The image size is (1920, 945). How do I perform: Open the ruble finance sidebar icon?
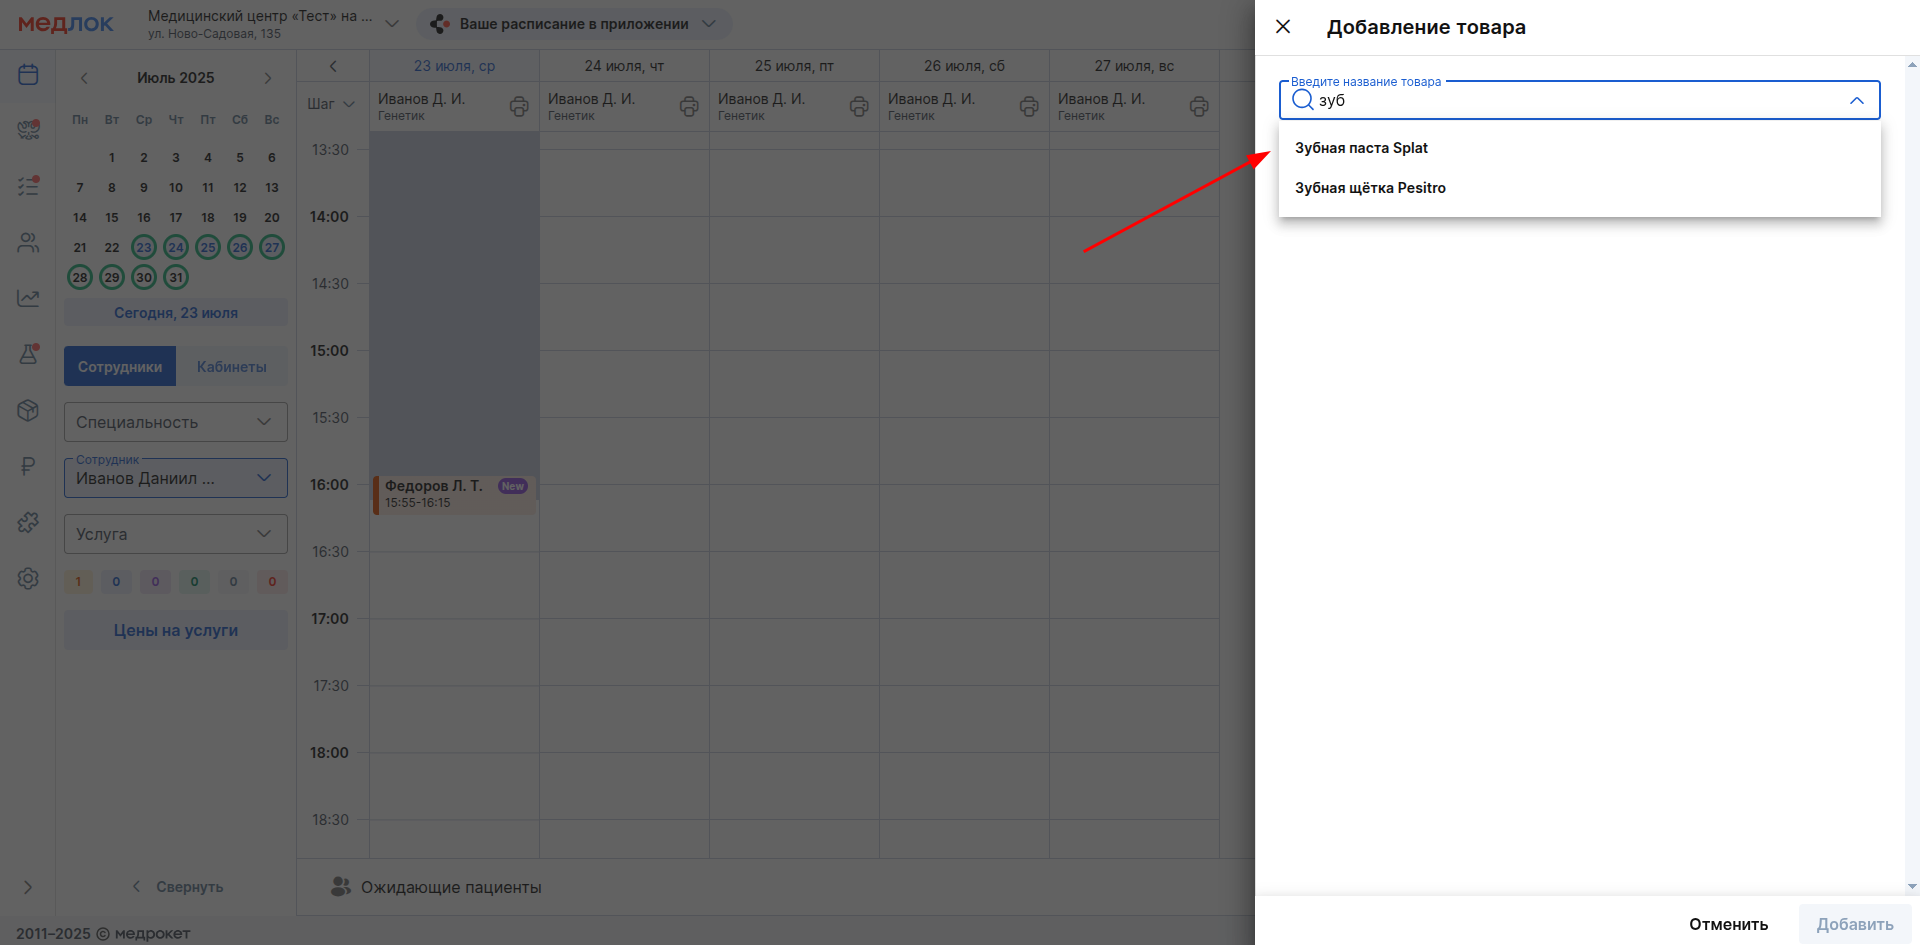tap(28, 466)
